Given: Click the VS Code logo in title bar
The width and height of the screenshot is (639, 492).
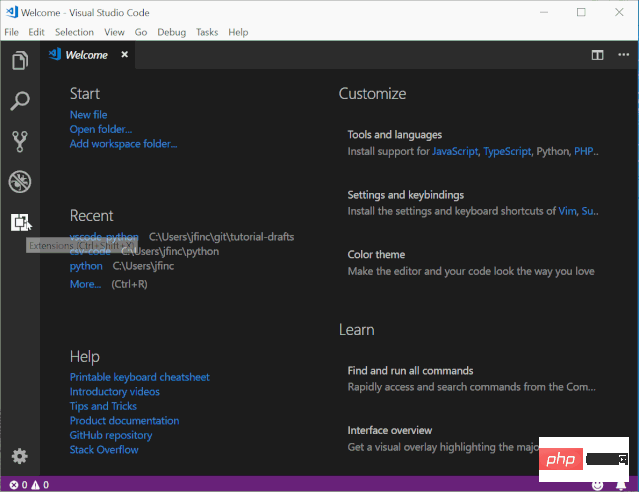Looking at the screenshot, I should pos(12,12).
